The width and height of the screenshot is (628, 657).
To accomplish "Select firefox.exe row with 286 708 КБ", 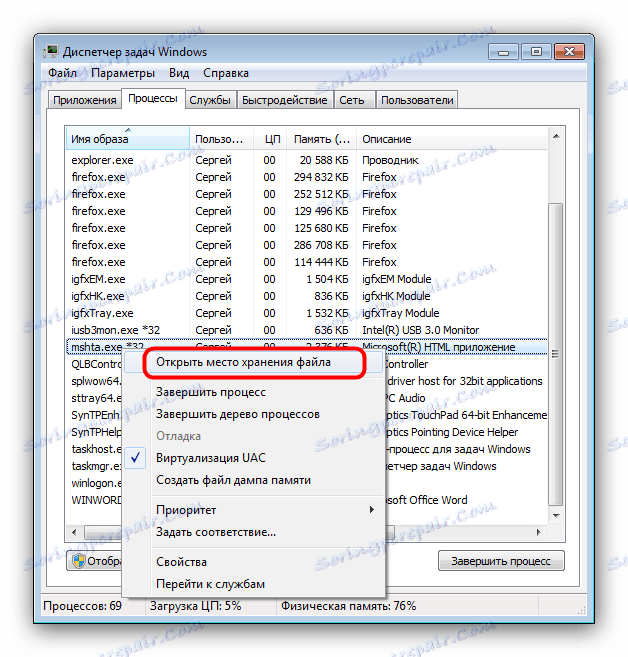I will 307,245.
